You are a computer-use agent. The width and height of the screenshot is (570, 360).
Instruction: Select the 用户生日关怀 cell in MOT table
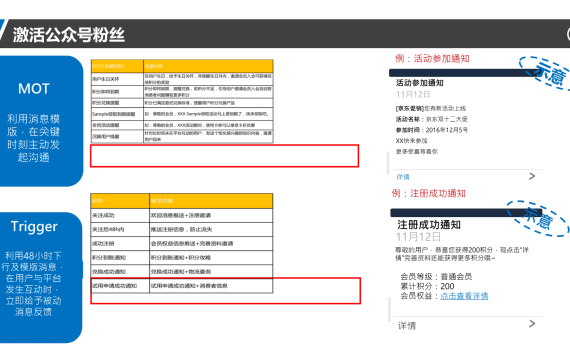click(117, 79)
